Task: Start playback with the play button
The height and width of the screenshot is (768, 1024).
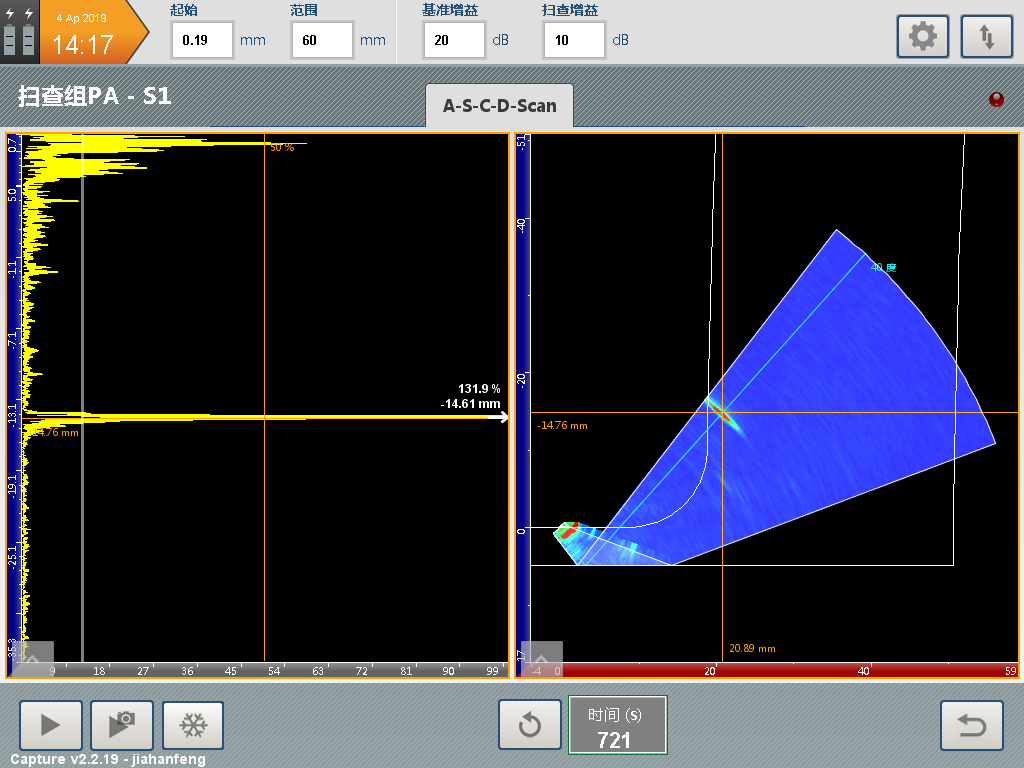Action: point(51,725)
